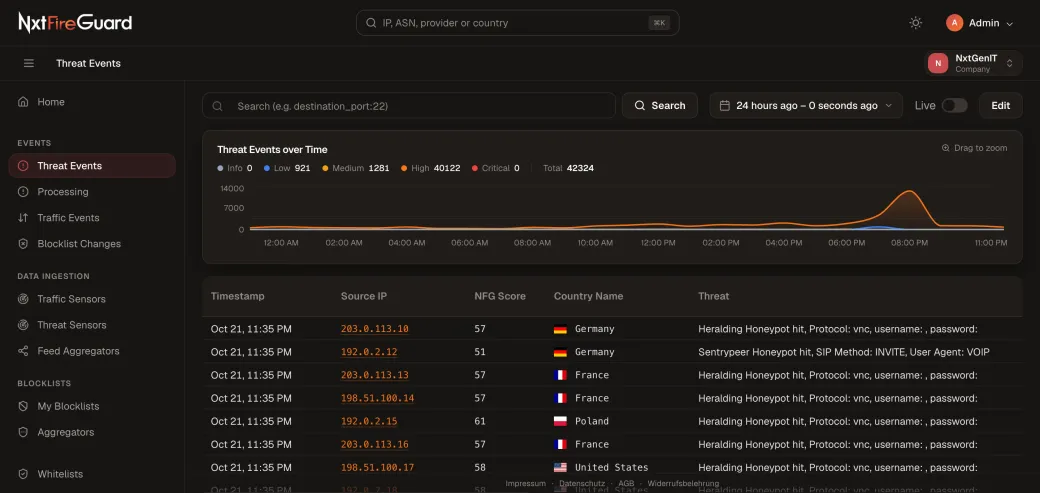Click the Threat Sensors radar icon

point(23,324)
